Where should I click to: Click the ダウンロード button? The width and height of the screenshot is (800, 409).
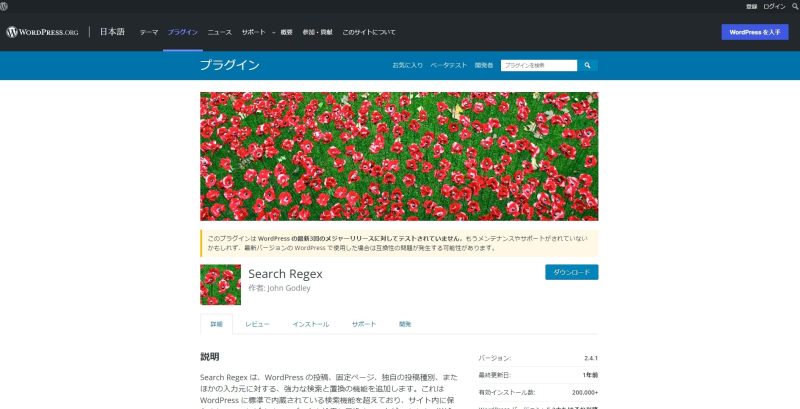pos(571,272)
